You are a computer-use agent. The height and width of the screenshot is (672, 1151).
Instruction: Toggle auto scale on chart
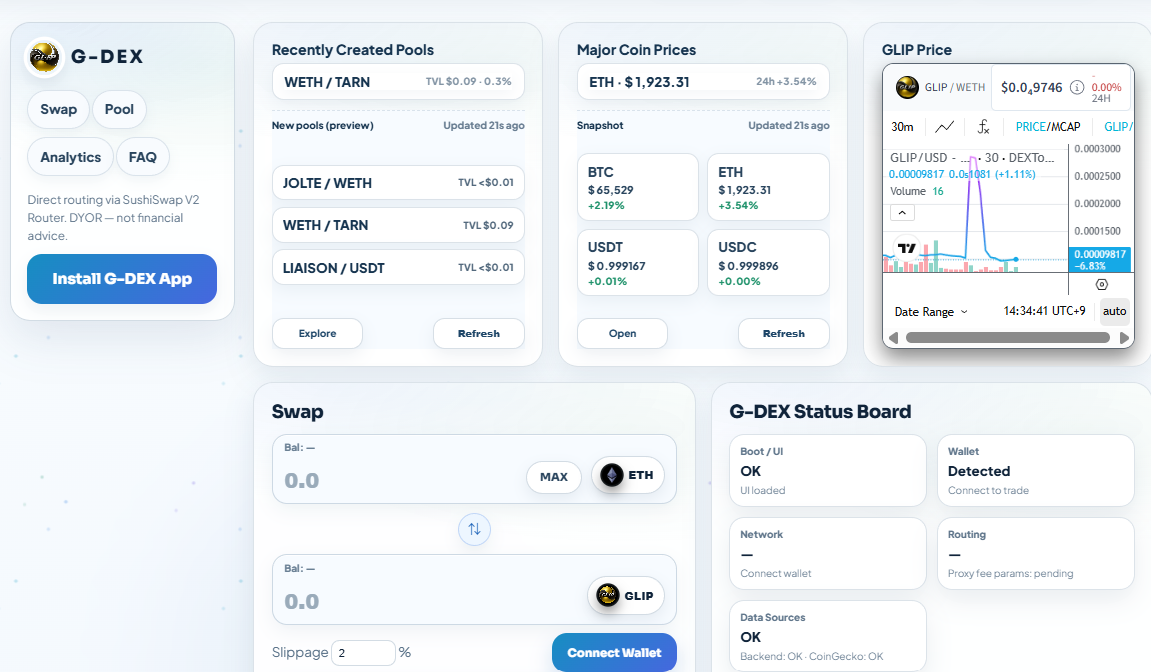tap(1114, 311)
